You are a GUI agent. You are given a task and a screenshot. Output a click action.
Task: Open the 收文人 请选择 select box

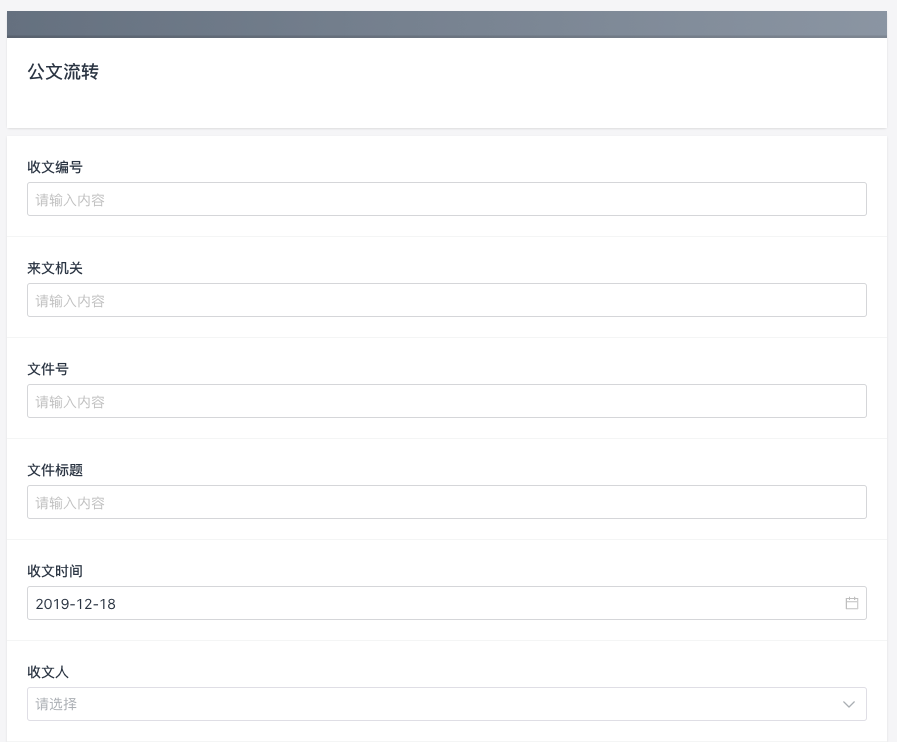tap(447, 704)
